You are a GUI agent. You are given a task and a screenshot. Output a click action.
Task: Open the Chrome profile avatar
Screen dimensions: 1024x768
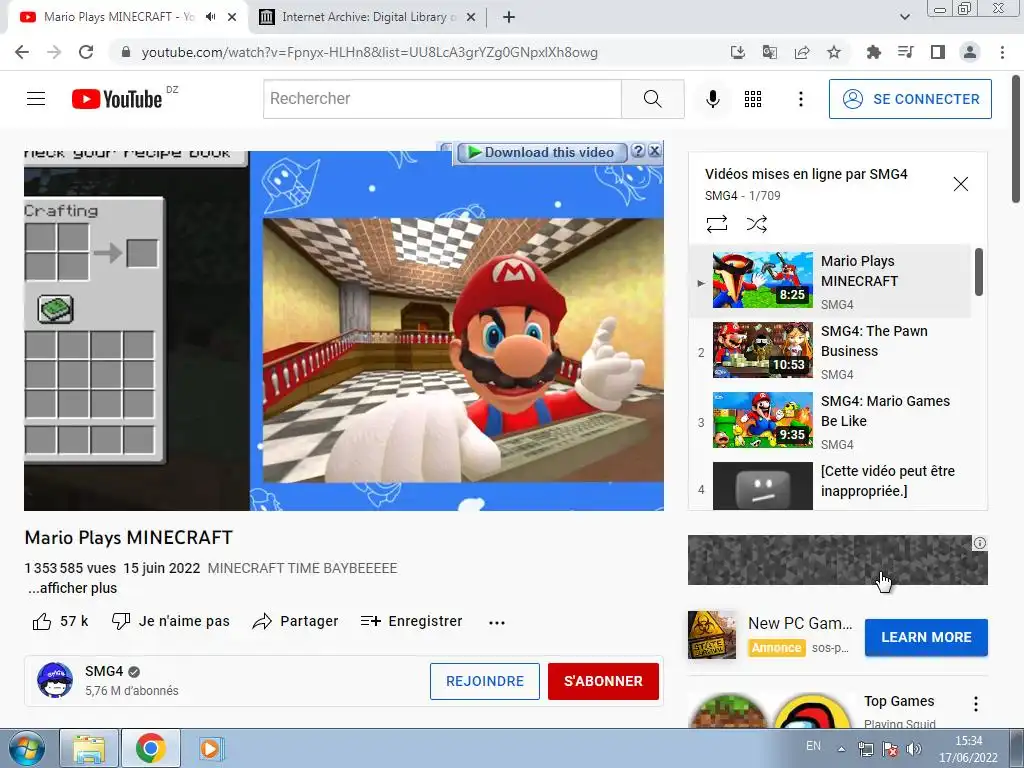click(x=970, y=52)
